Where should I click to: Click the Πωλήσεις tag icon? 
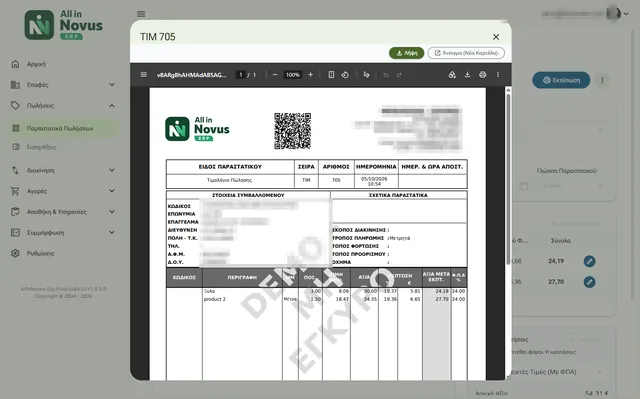click(x=15, y=106)
